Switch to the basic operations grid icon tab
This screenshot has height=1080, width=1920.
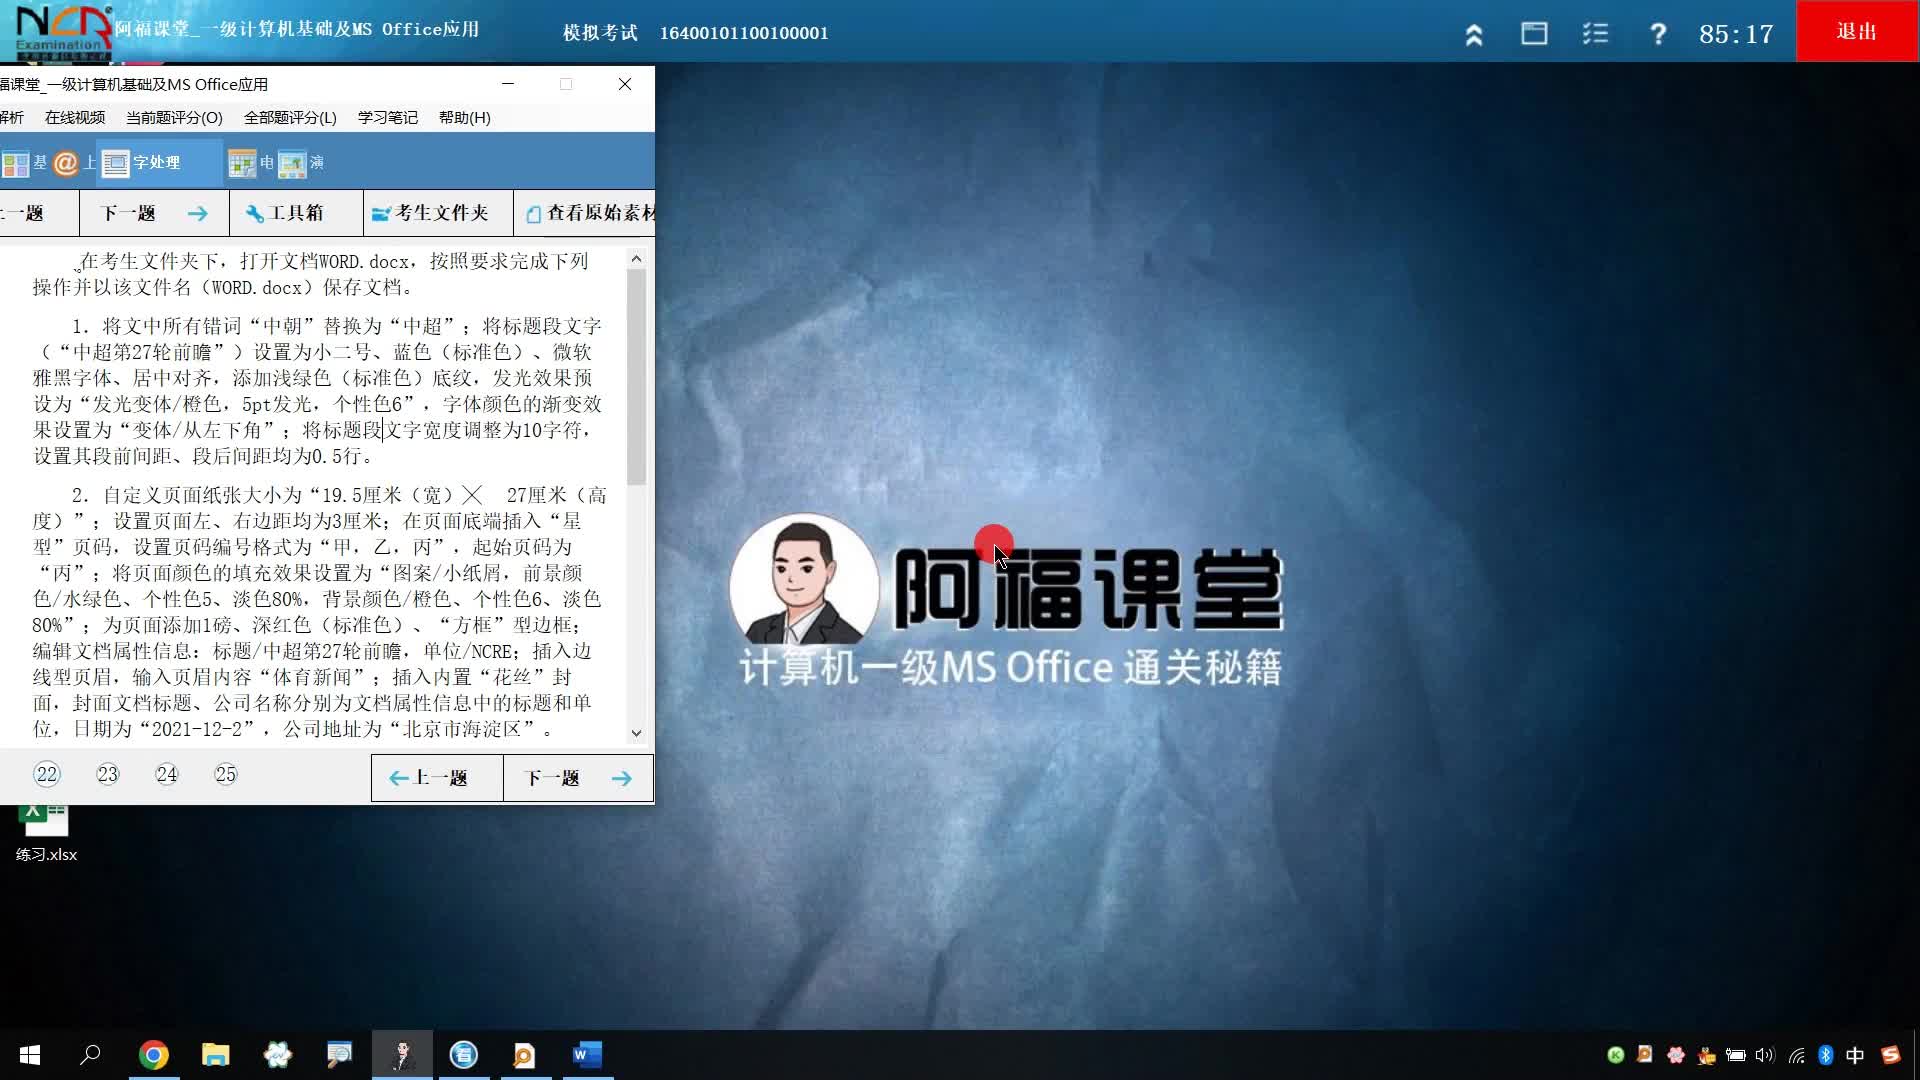pos(16,163)
